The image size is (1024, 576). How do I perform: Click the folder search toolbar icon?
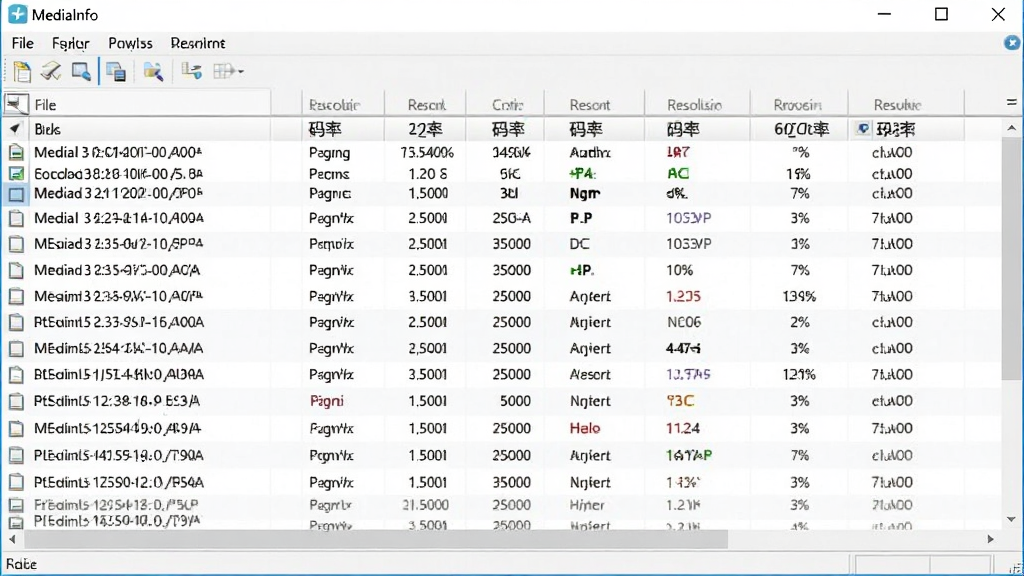(153, 71)
